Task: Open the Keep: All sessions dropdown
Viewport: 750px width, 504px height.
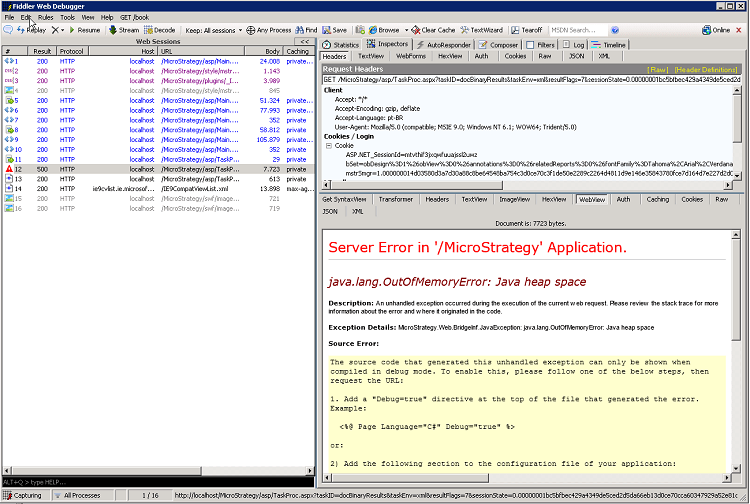Action: (213, 30)
